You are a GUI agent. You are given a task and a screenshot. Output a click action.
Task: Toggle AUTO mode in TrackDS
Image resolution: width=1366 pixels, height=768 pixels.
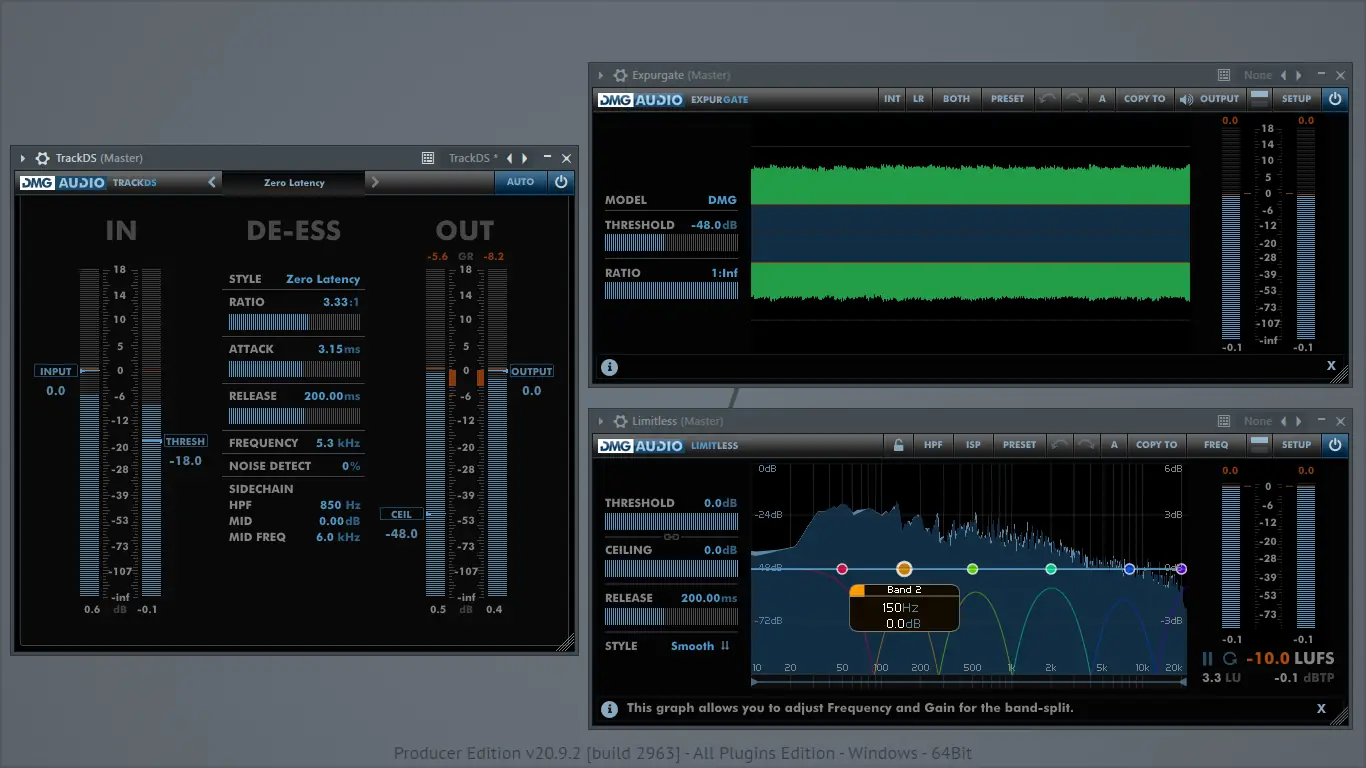521,182
